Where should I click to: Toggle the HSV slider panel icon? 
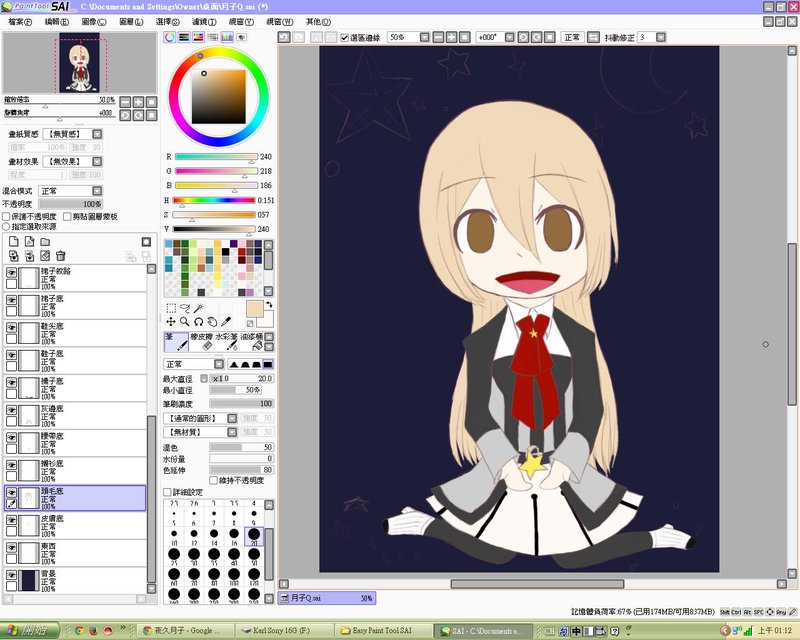click(198, 37)
